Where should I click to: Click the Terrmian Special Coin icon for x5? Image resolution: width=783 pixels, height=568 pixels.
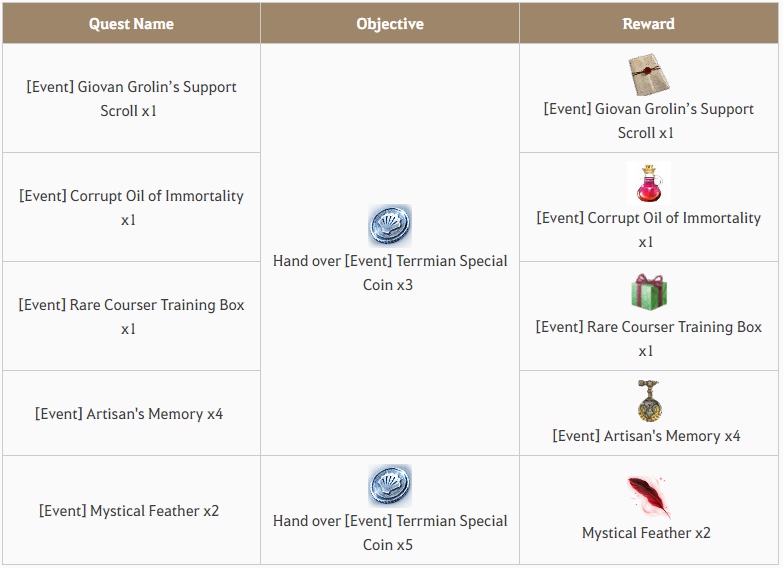[x=390, y=486]
